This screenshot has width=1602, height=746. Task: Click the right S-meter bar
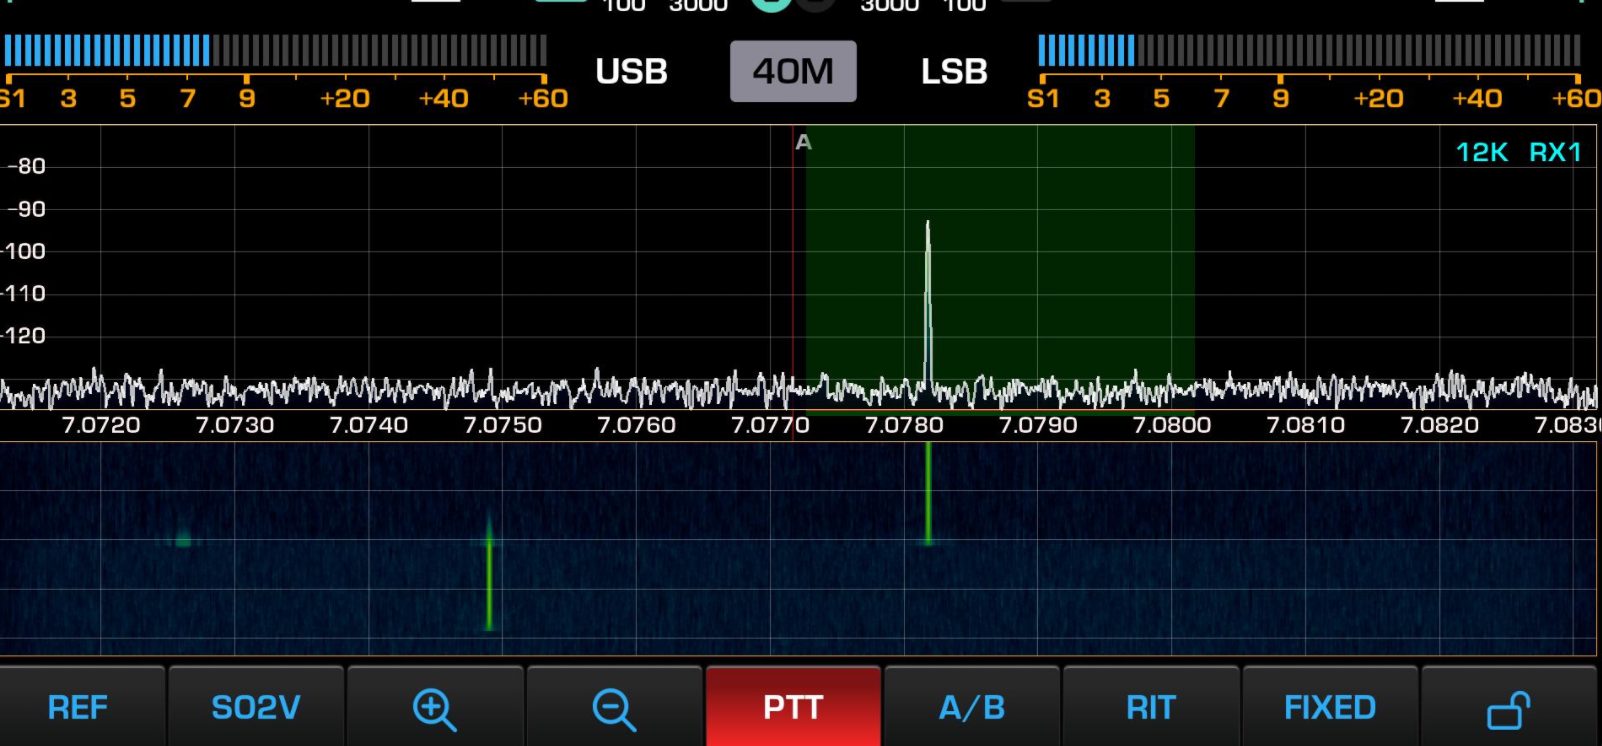[x=1308, y=50]
